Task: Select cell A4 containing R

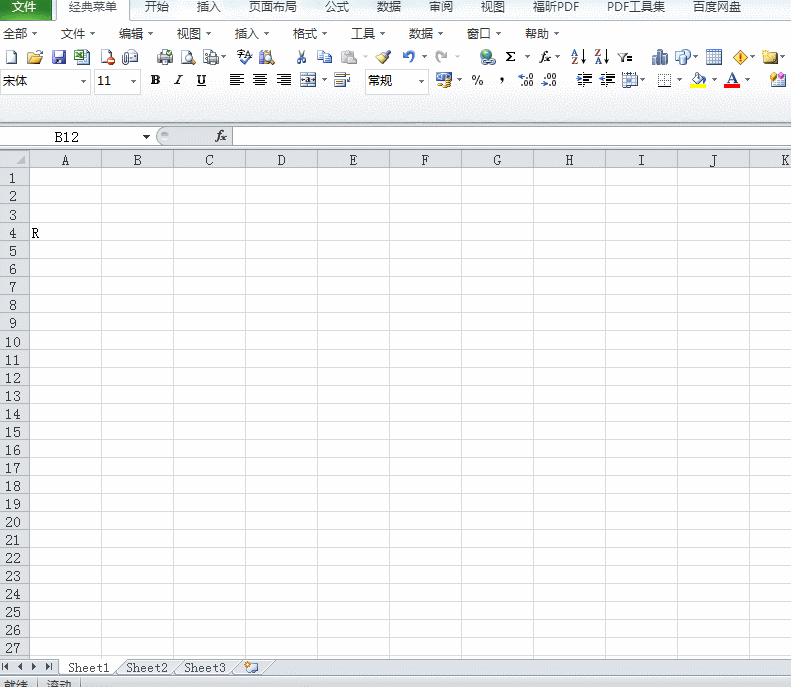Action: [x=66, y=233]
